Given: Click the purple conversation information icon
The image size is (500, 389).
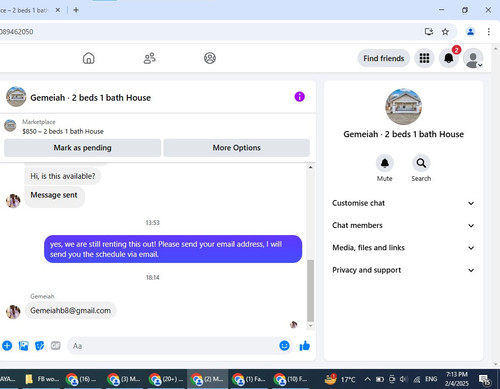Looking at the screenshot, I should [x=299, y=97].
